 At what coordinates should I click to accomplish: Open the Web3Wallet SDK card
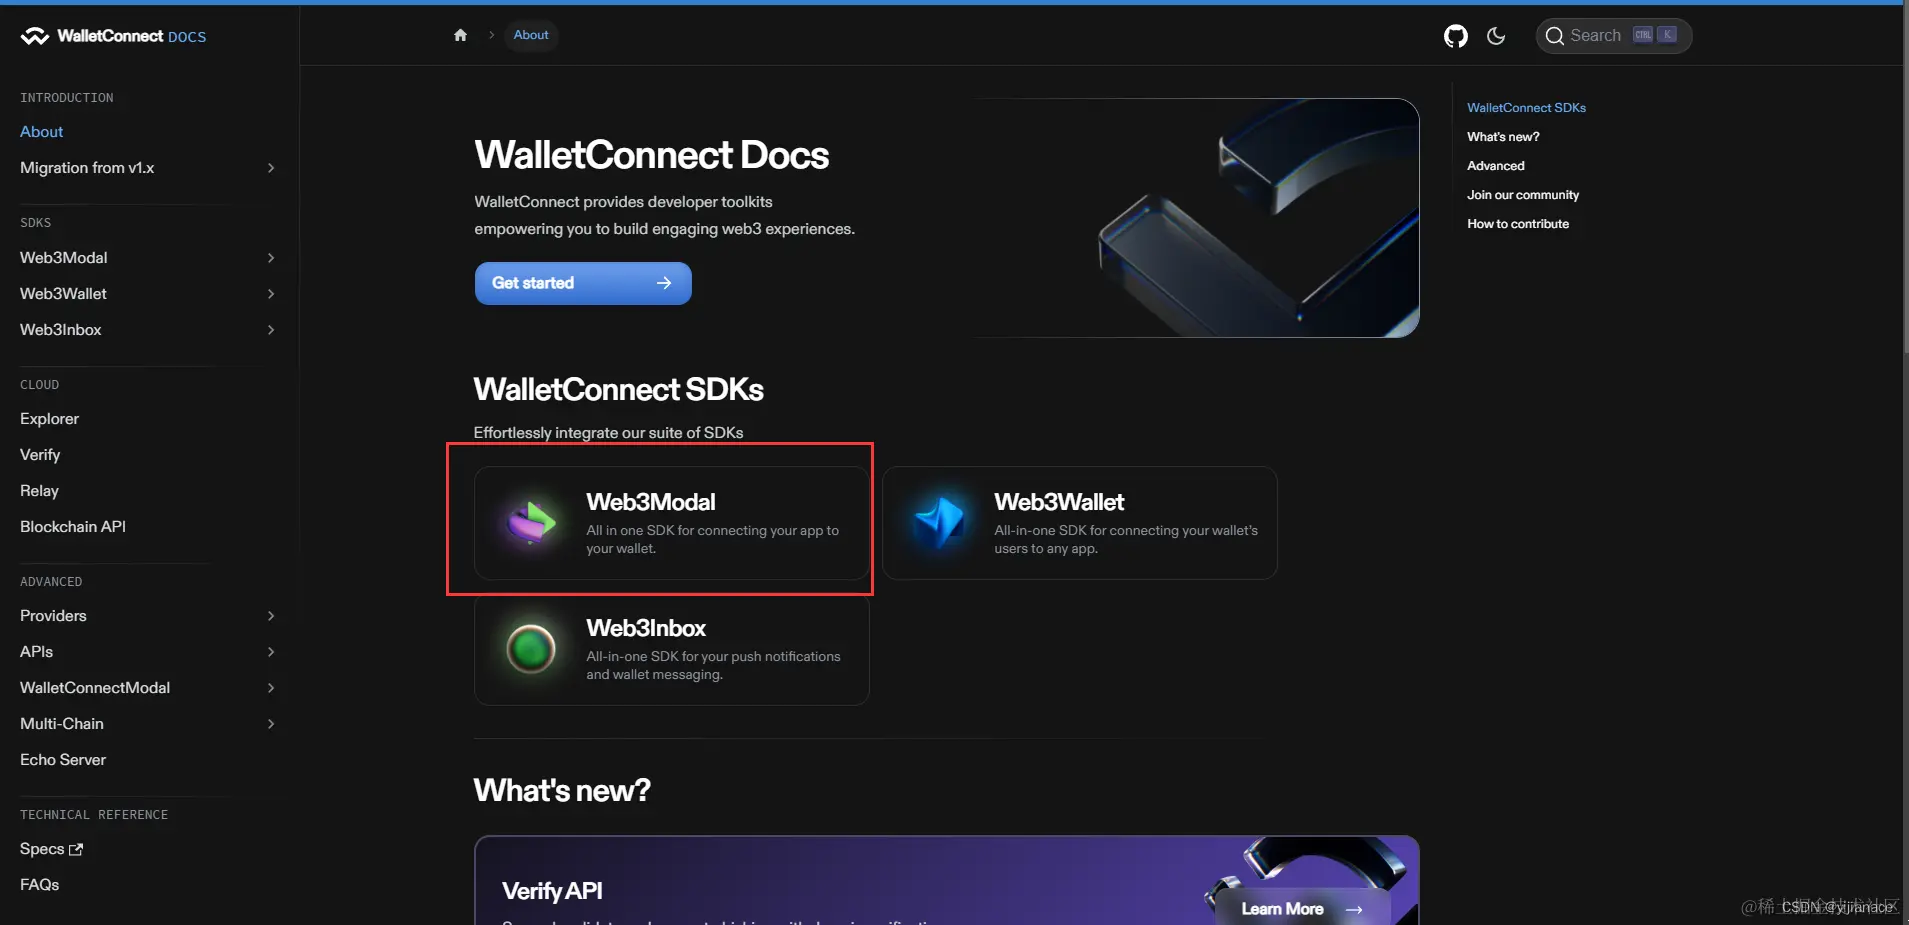[x=1080, y=523]
